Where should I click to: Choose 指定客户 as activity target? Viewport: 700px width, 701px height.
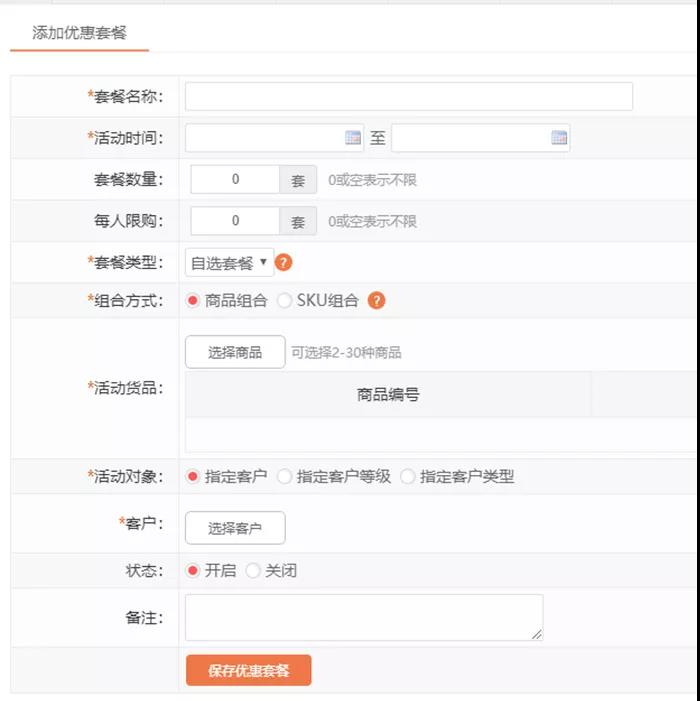coord(193,477)
